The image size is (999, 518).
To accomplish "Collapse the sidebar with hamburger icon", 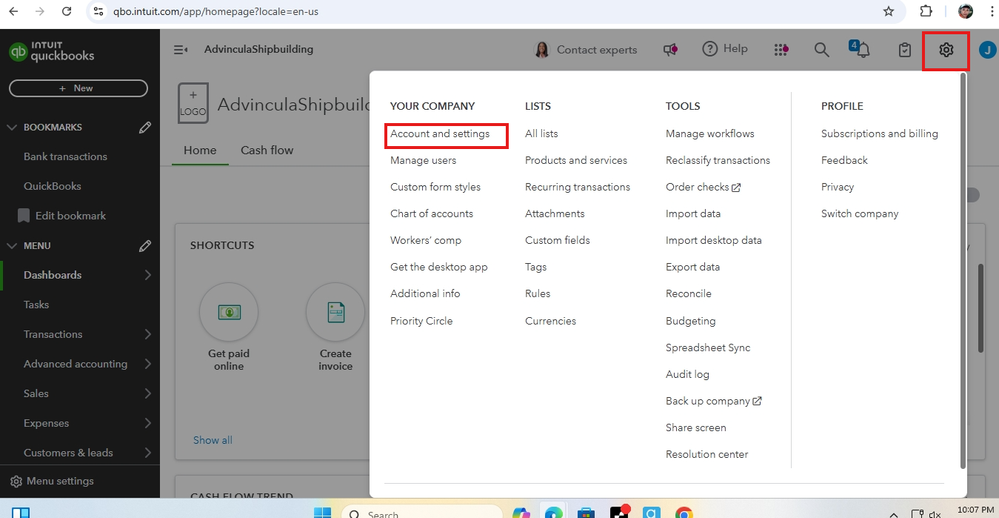I will pos(180,50).
